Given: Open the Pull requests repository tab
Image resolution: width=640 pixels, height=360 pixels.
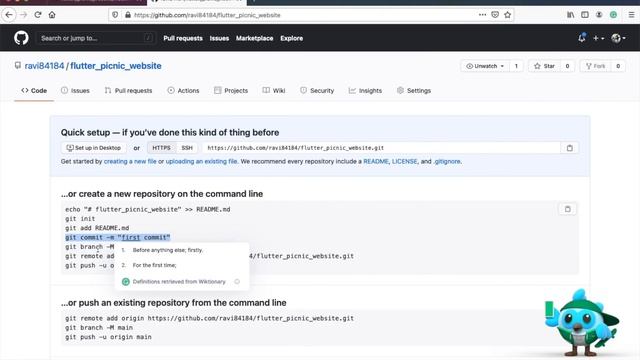Looking at the screenshot, I should [128, 91].
